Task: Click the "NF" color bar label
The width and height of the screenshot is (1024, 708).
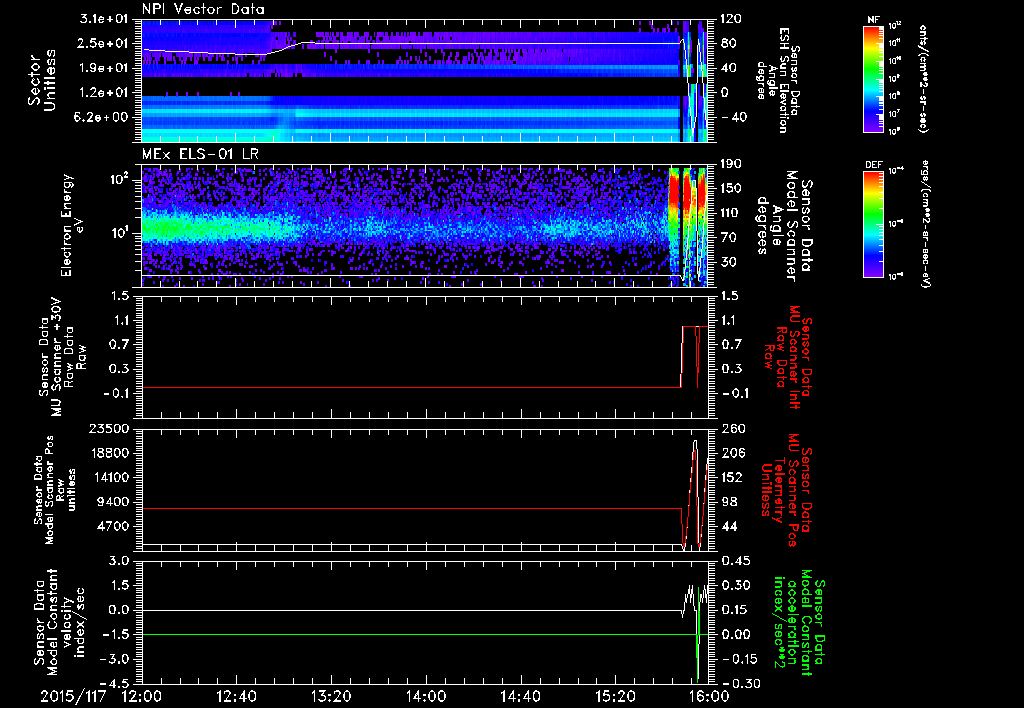Action: pos(874,20)
